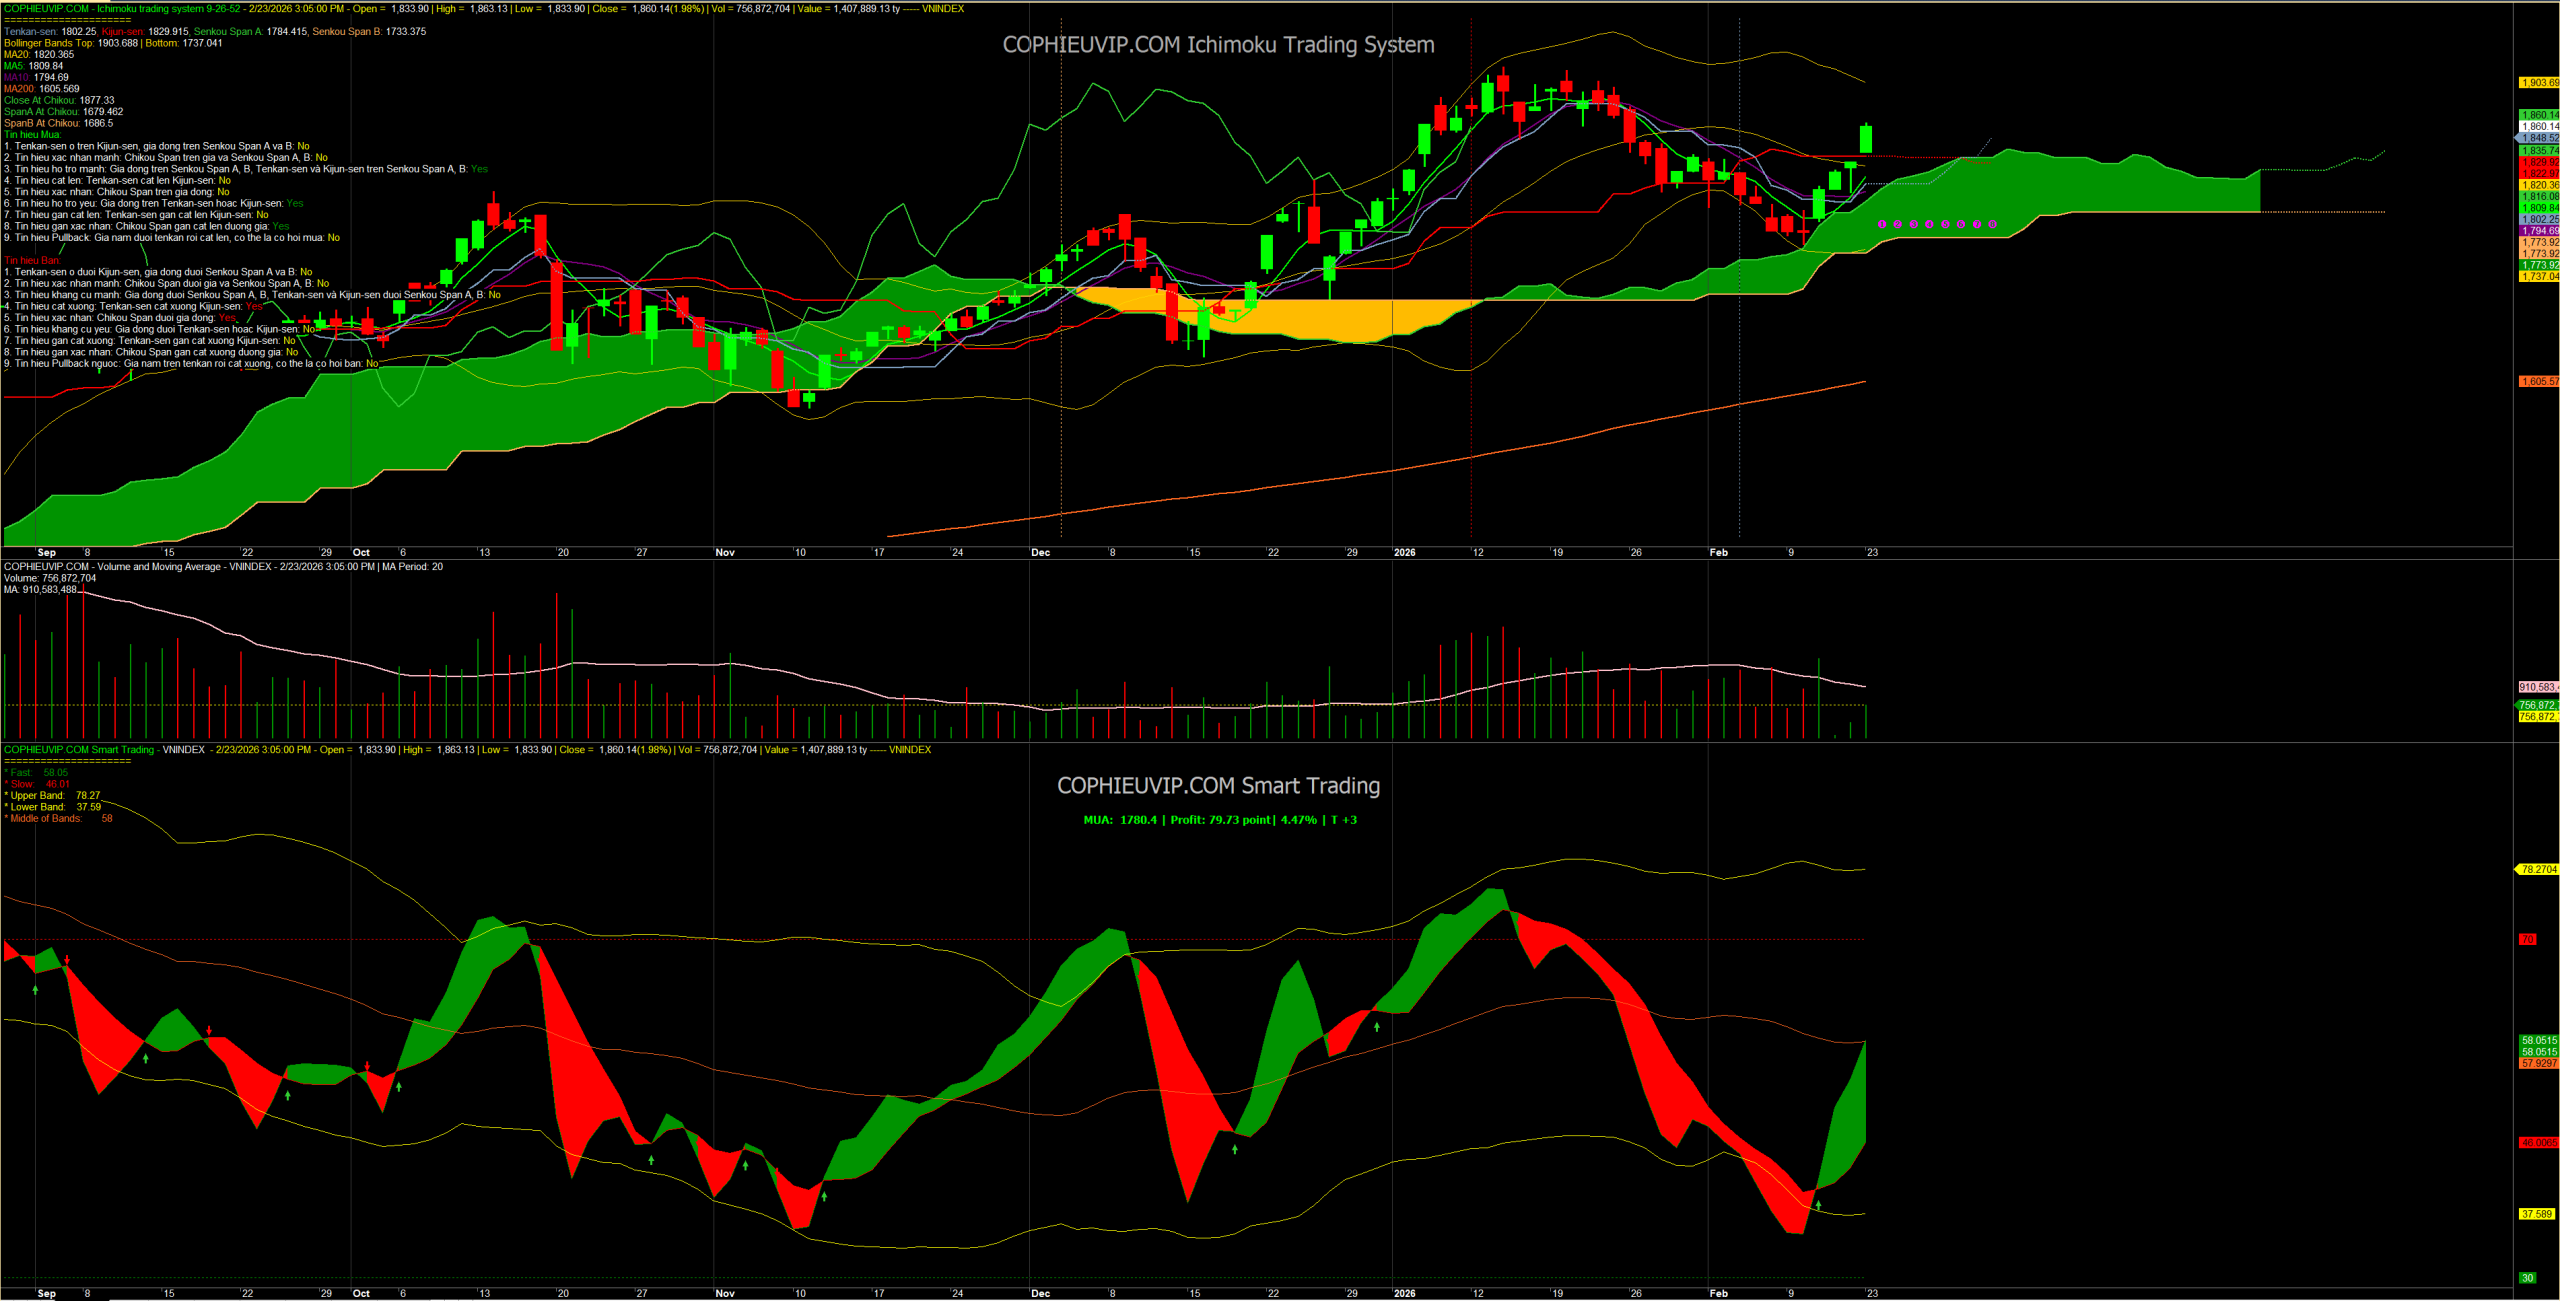Click the COPHIEUVIP.COM Ichimoku Trading System title
2560x1301 pixels.
[1218, 45]
